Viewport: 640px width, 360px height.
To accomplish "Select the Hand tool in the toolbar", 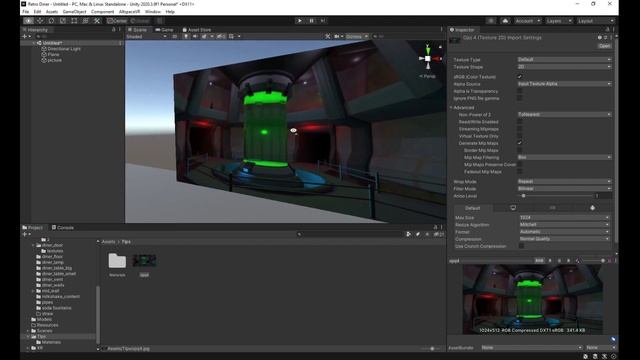I will (28, 21).
